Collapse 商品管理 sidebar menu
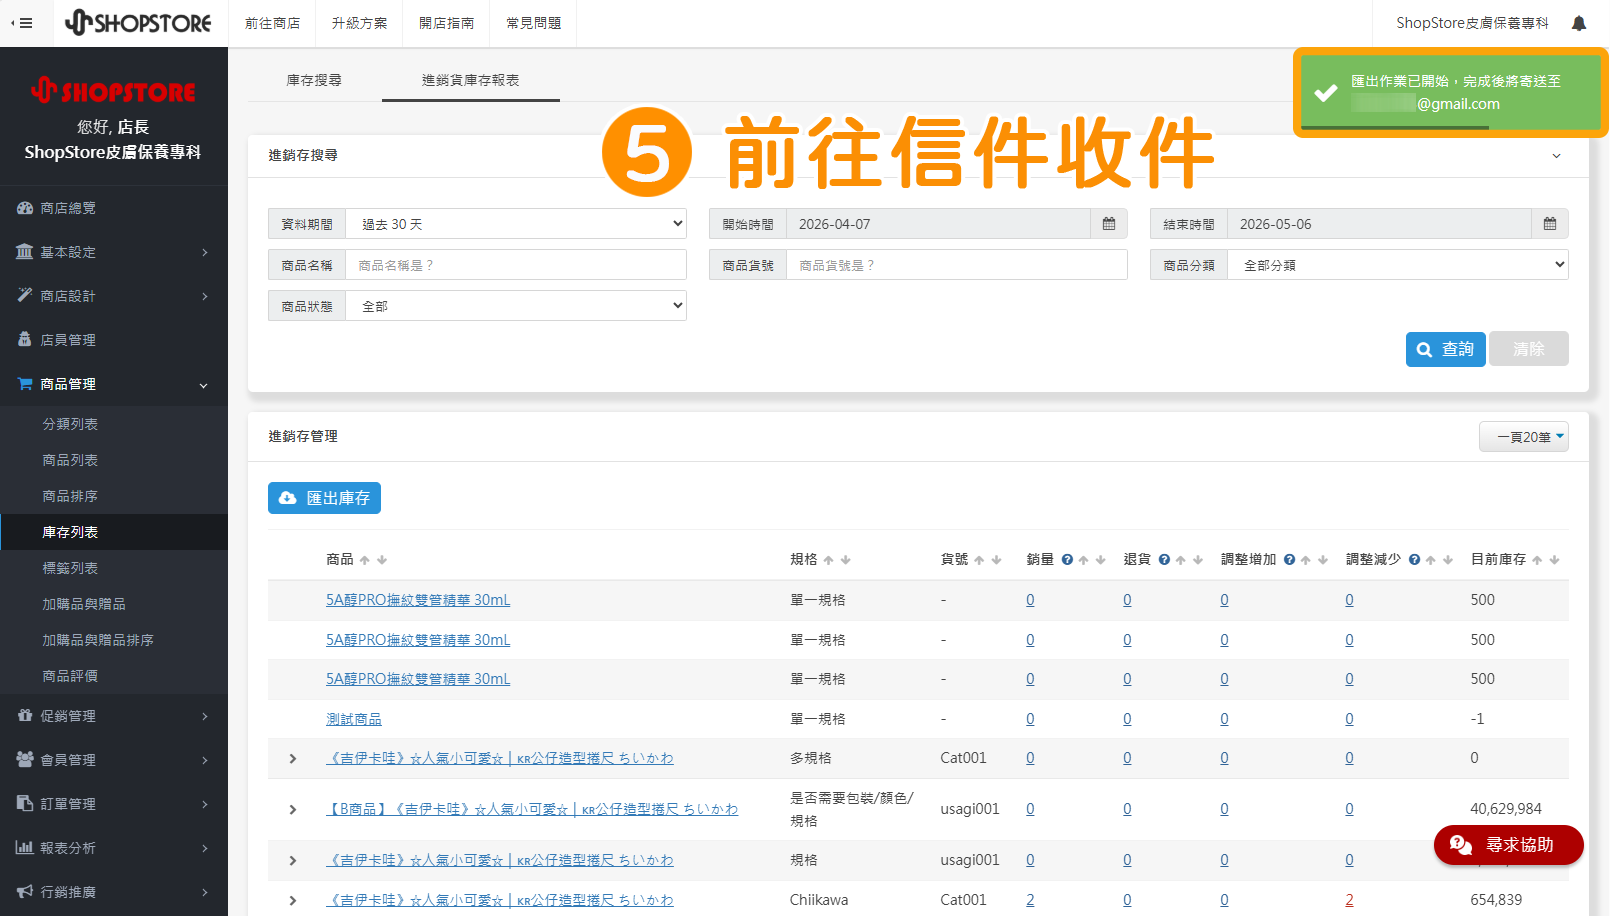 [x=114, y=384]
